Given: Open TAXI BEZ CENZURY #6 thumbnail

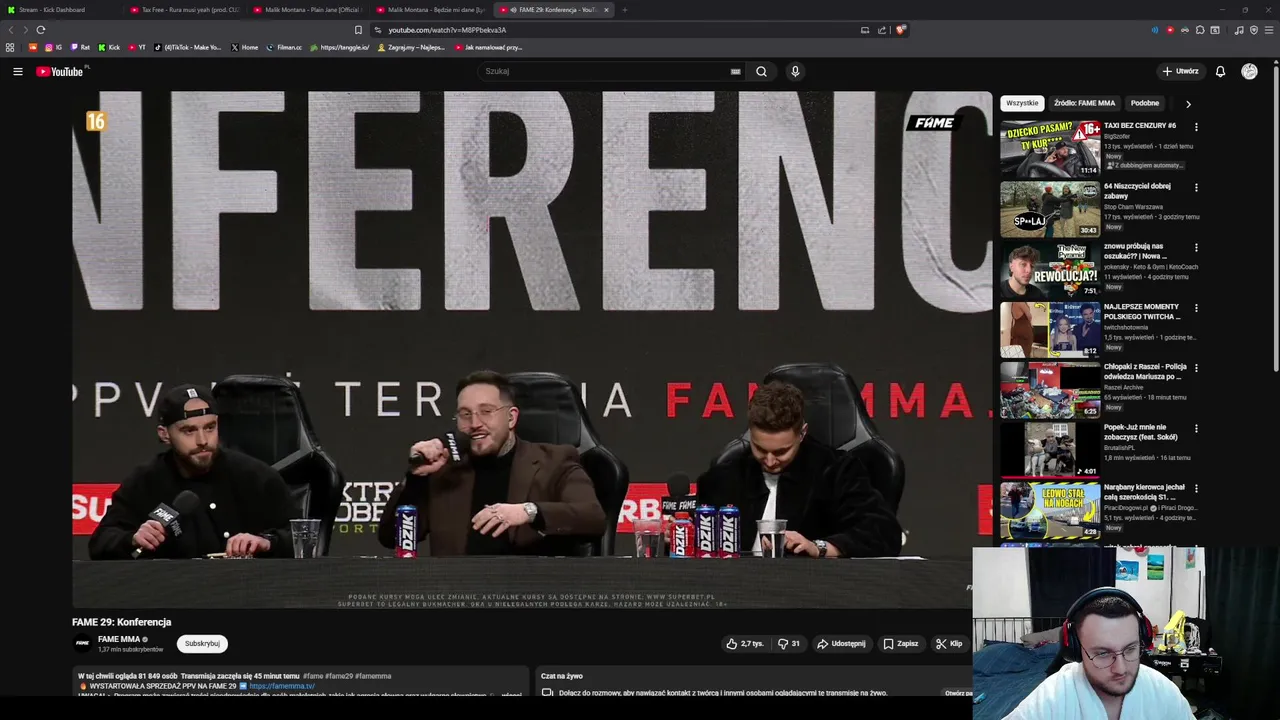Looking at the screenshot, I should [1050, 149].
